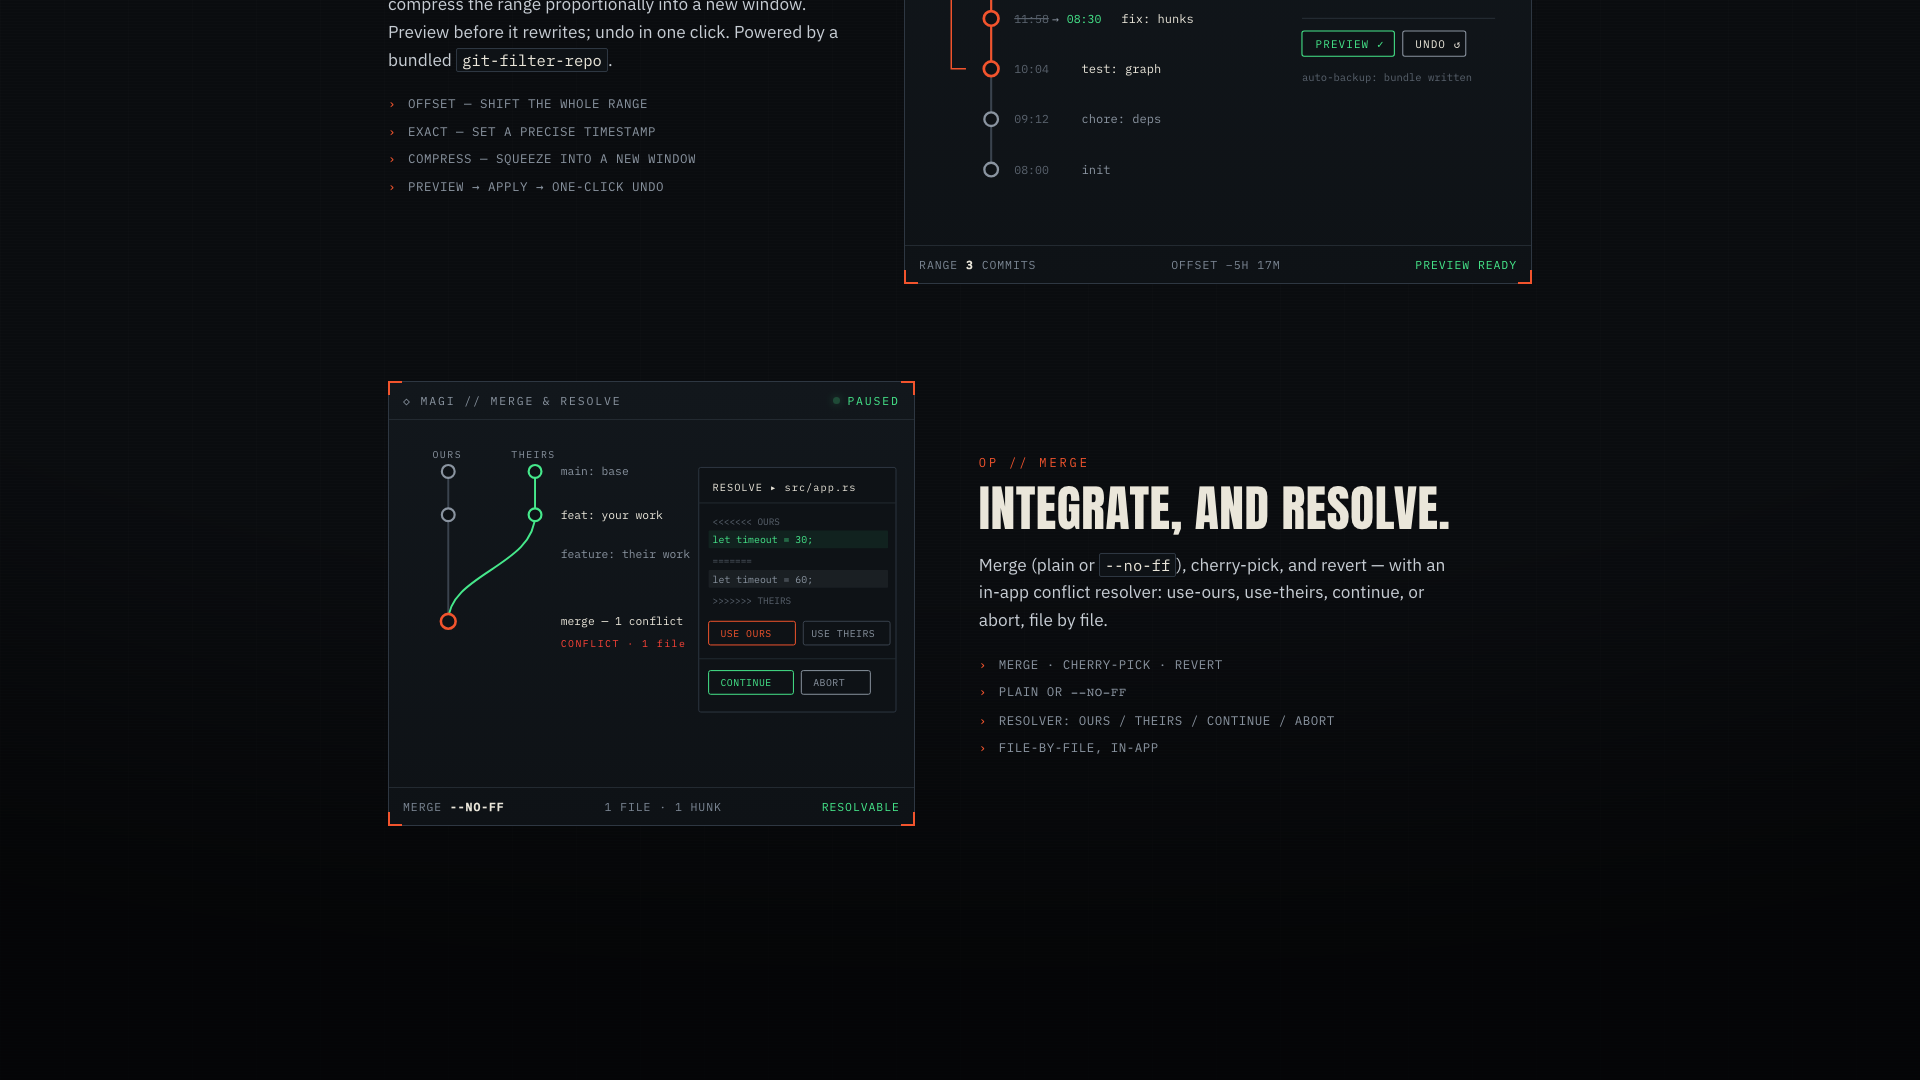Click '1 FILE · 1 HUNK' footer text
Viewport: 1920px width, 1080px height.
click(x=663, y=808)
